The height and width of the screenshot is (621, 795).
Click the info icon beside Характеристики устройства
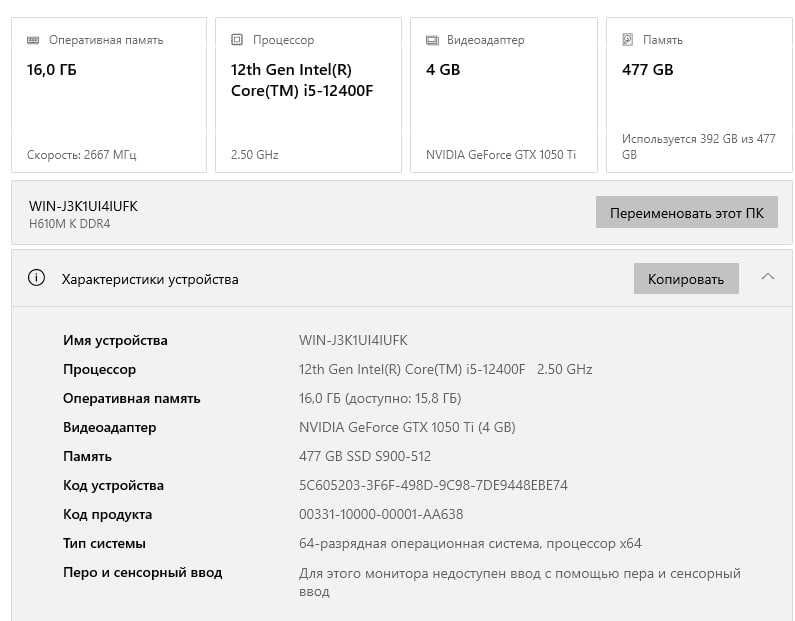pos(37,279)
